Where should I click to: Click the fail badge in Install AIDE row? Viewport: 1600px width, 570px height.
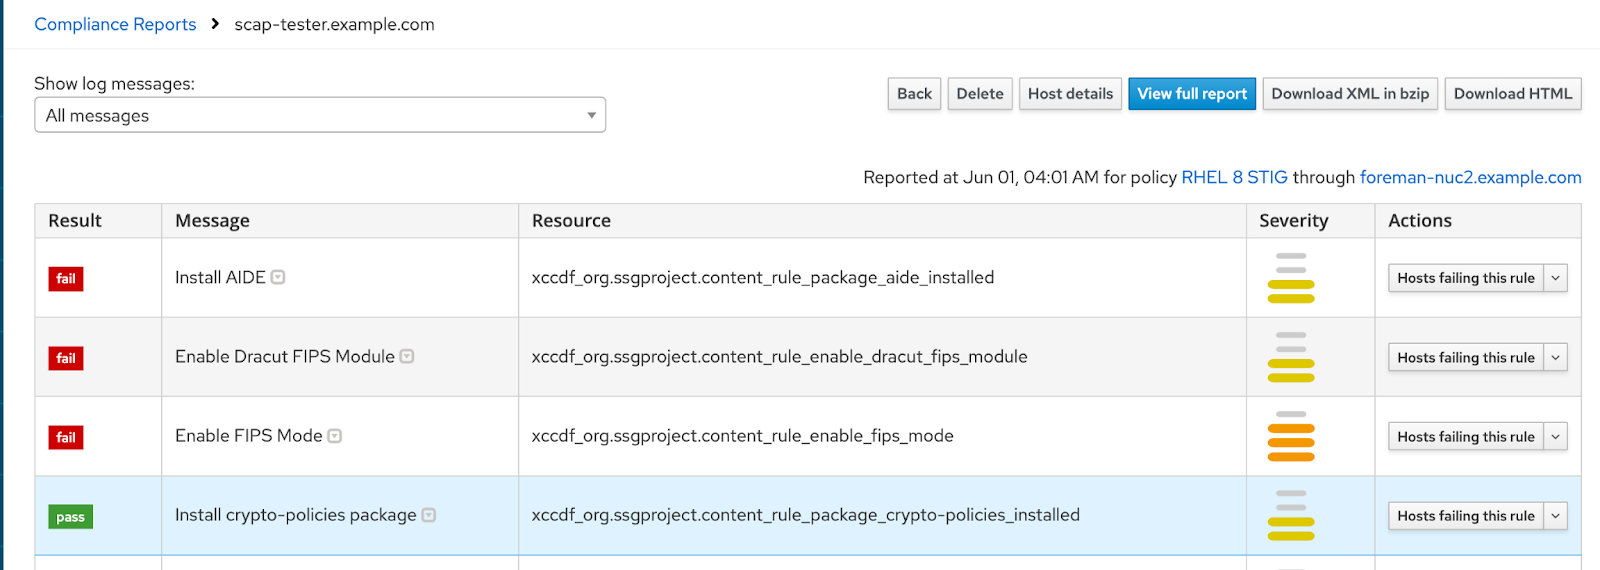point(66,279)
